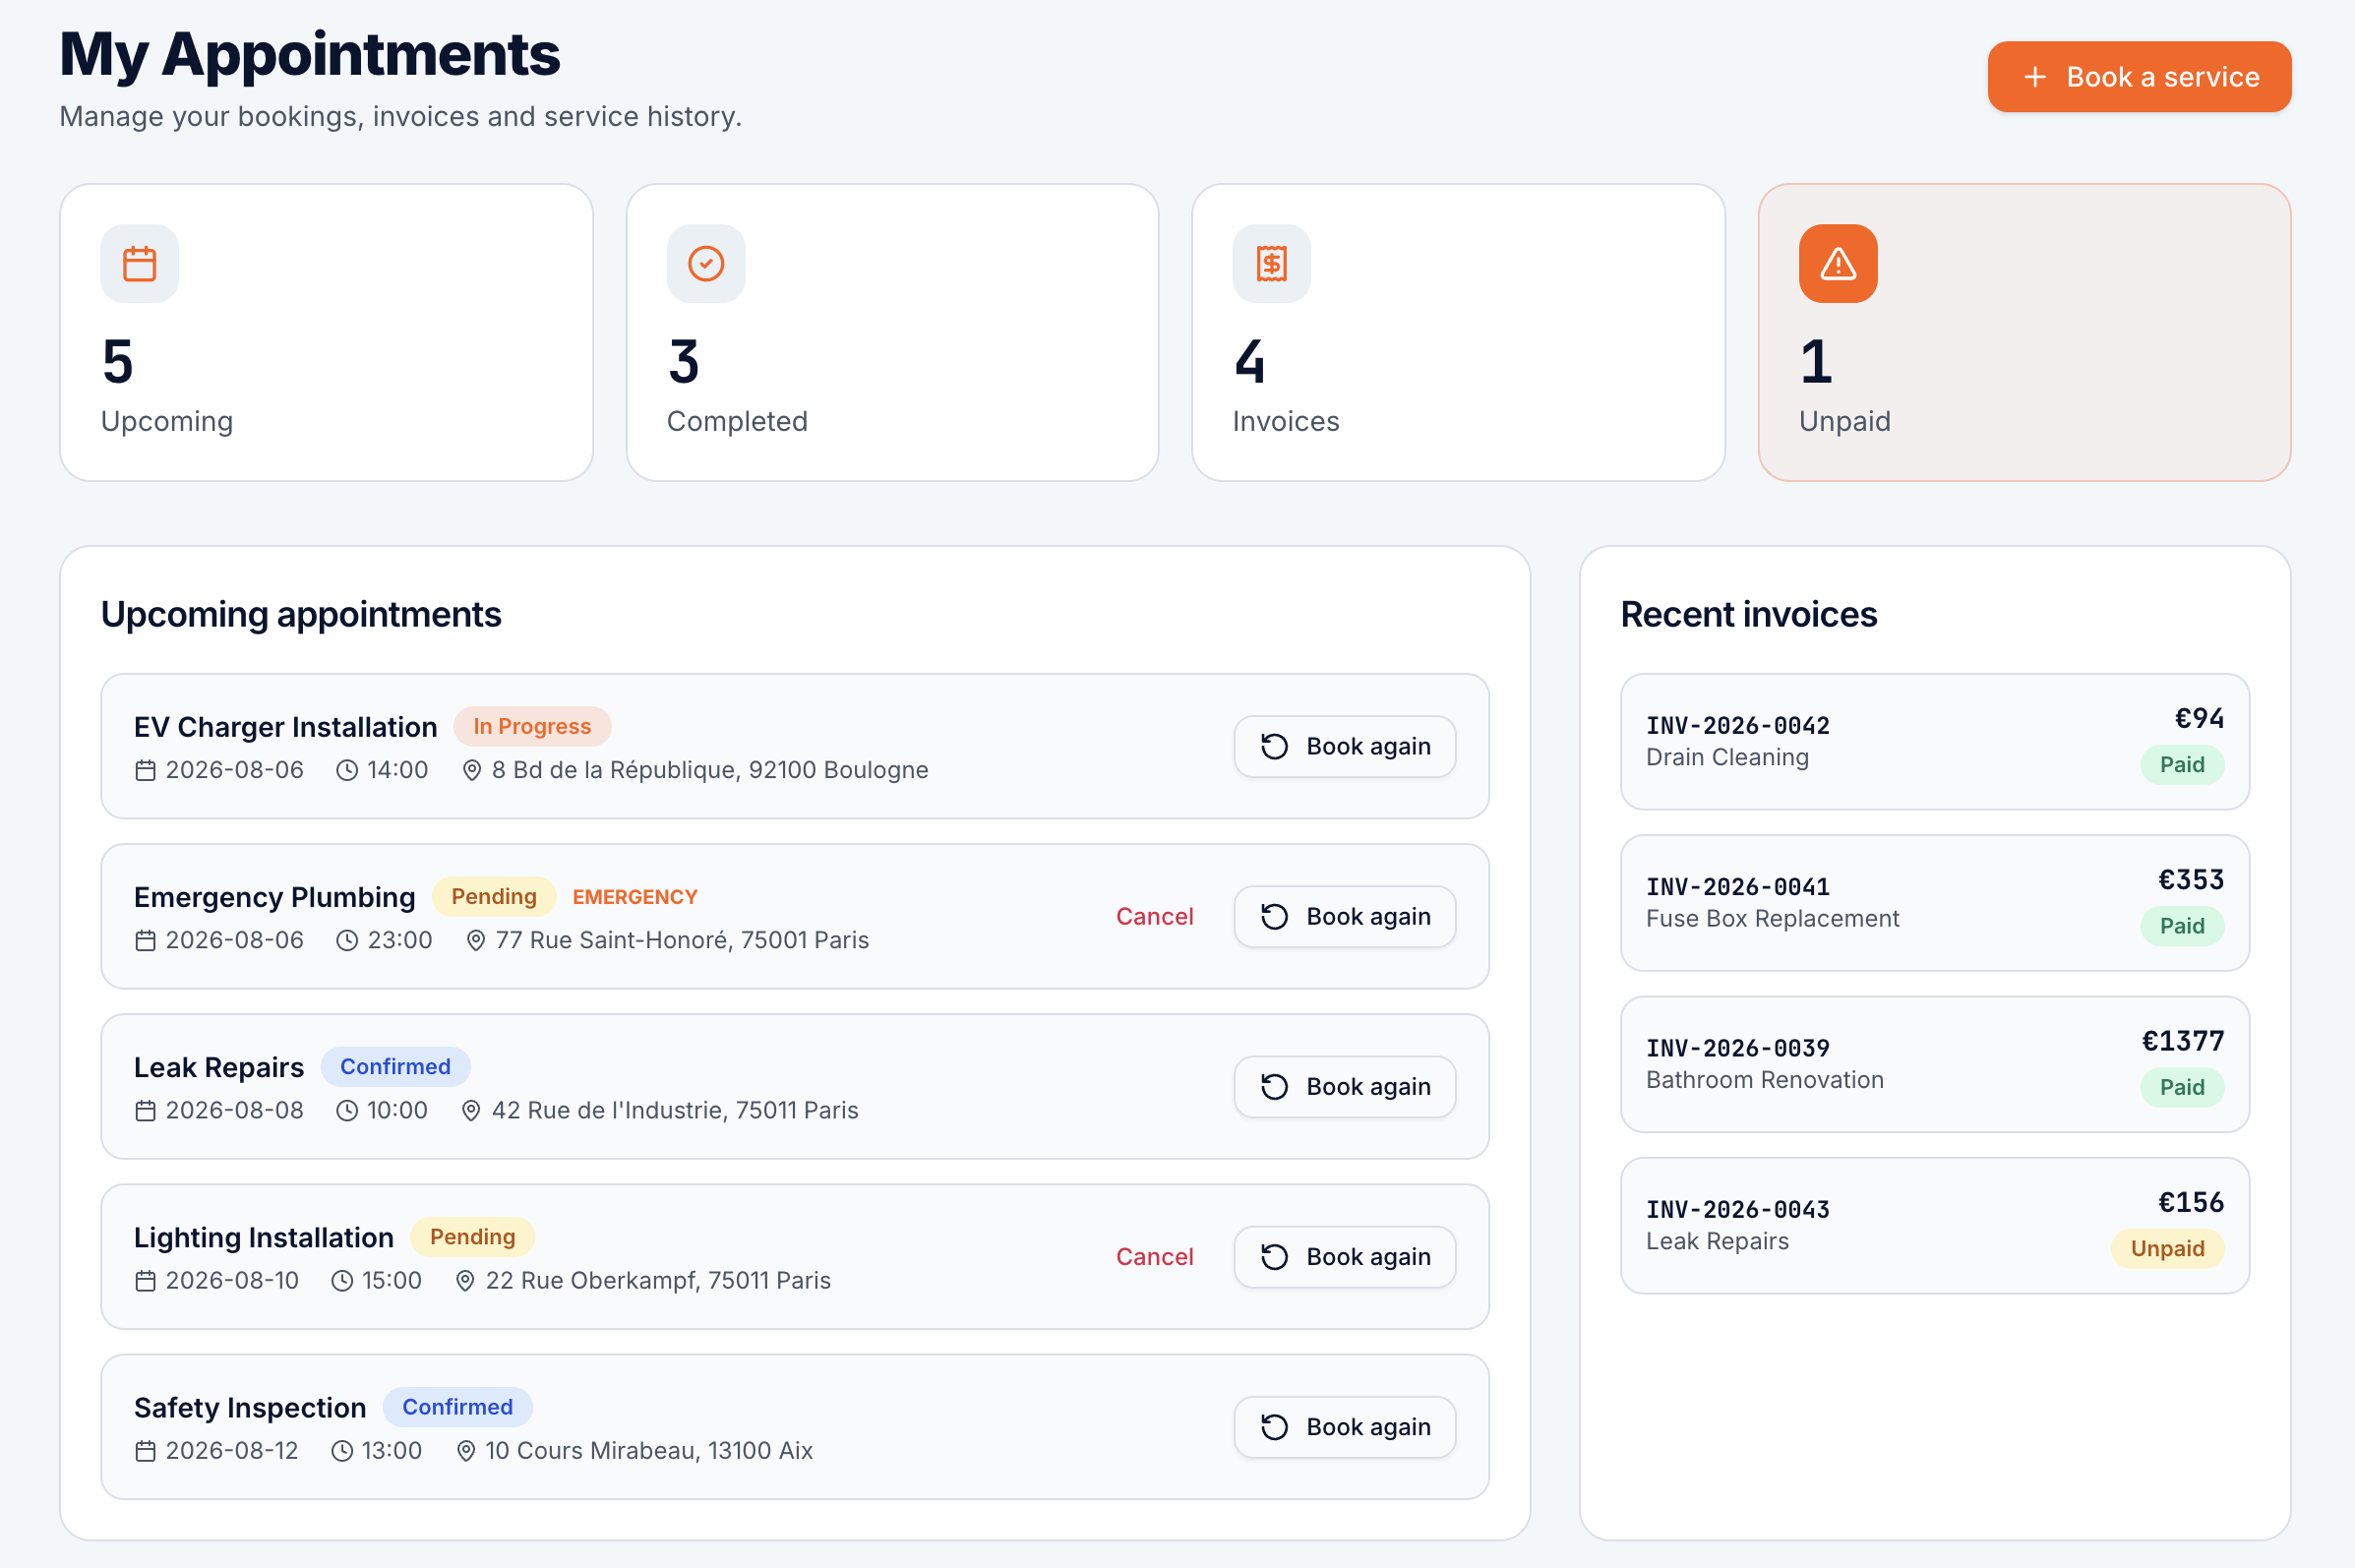The height and width of the screenshot is (1568, 2355).
Task: Click the Recent invoices heading
Action: tap(1748, 614)
